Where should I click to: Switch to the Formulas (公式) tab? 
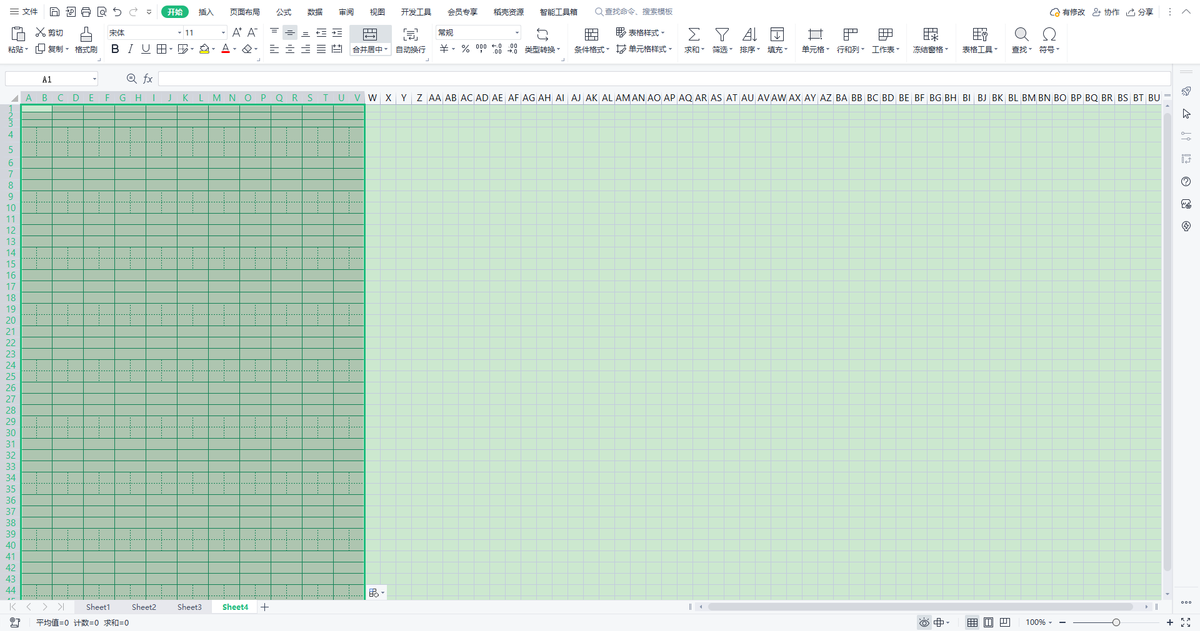[284, 12]
